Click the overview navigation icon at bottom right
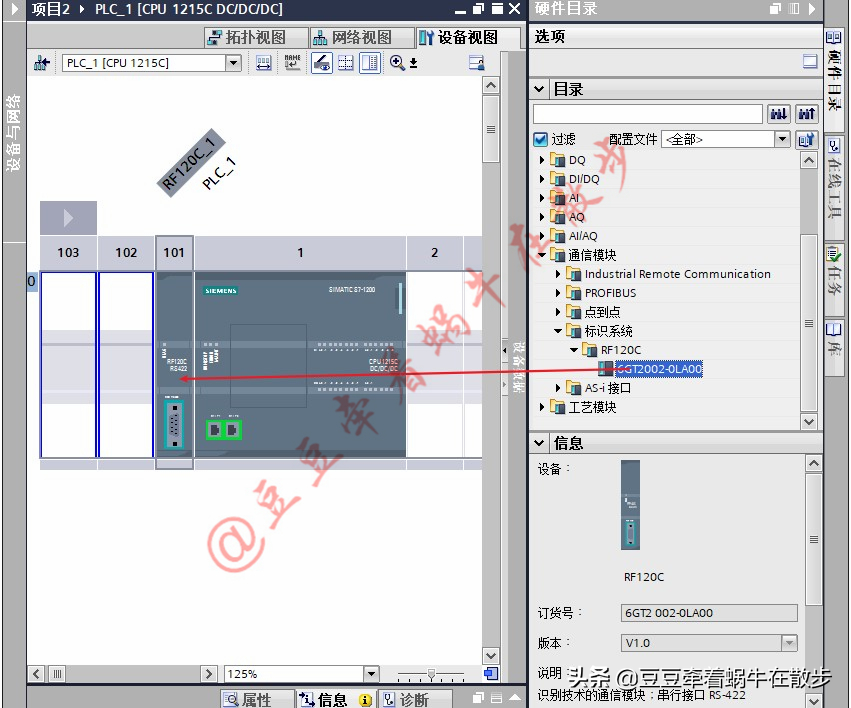Screen dimensions: 851x708 tap(491, 673)
